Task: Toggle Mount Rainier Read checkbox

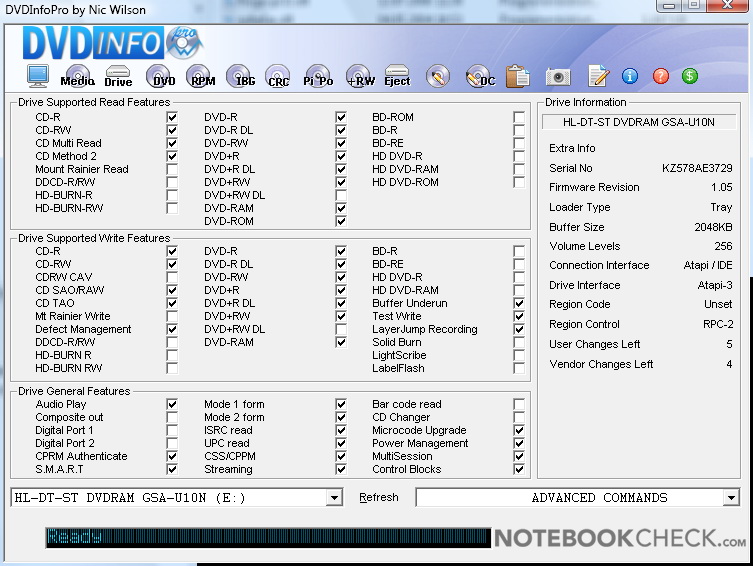Action: coord(172,169)
